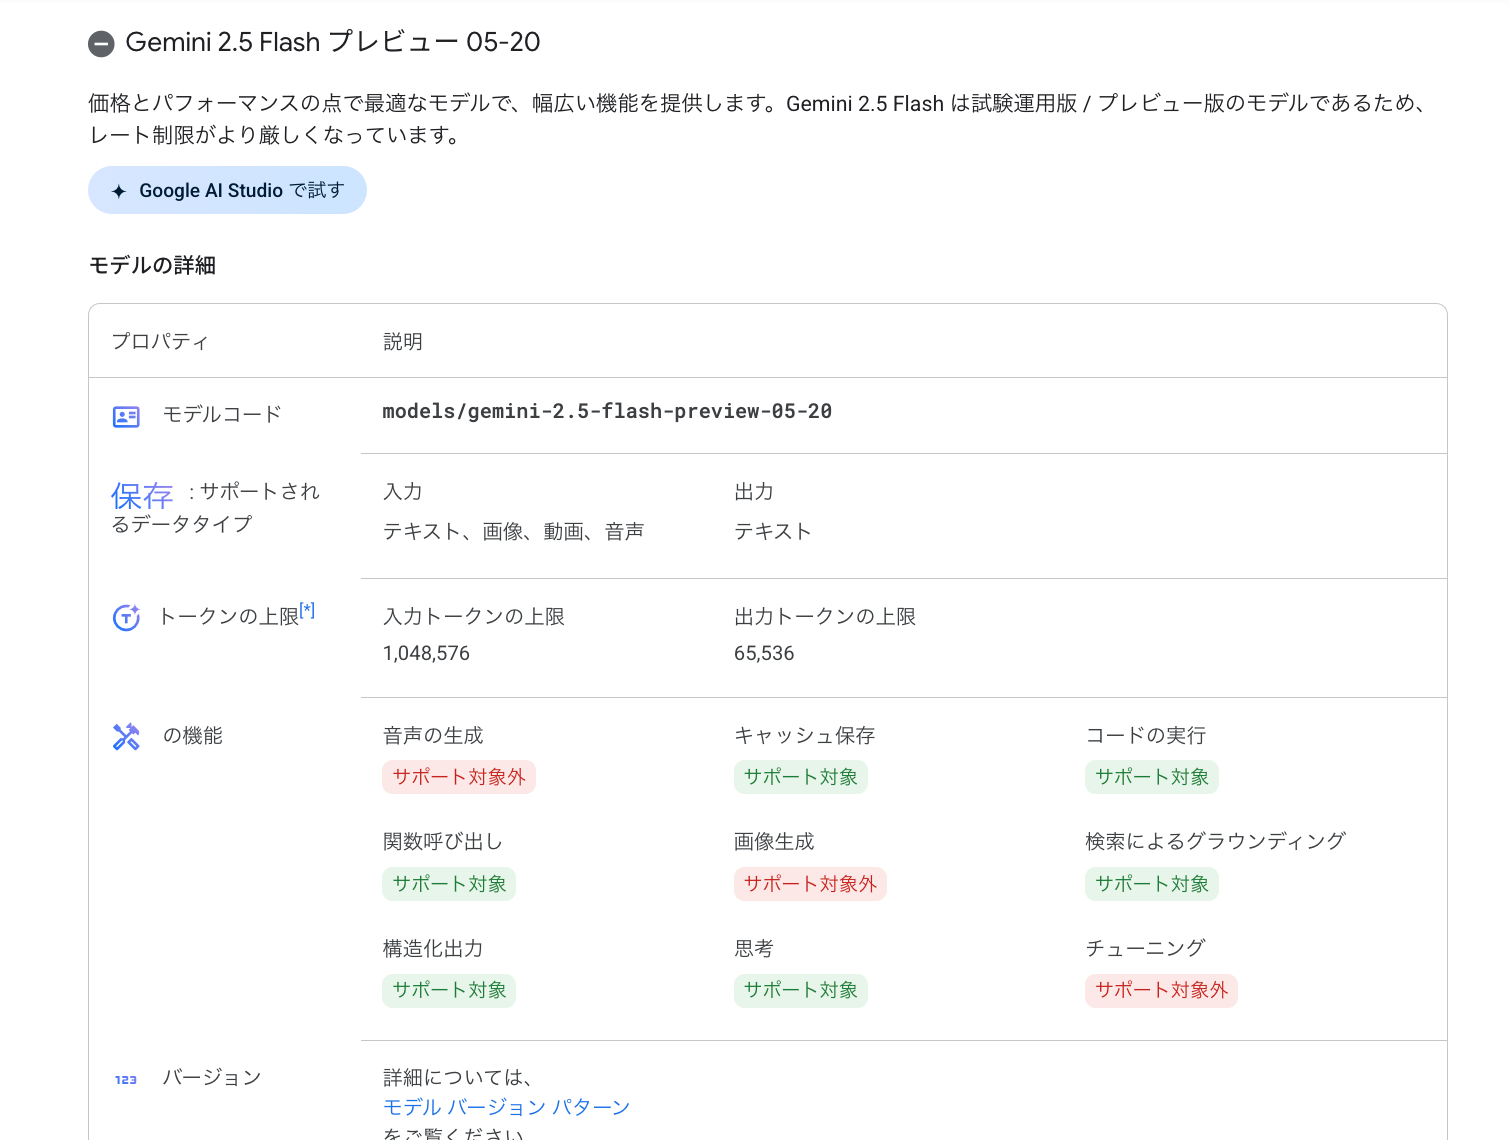Click the sparkle icon in Google AI Studio button
Image resolution: width=1510 pixels, height=1140 pixels.
pos(118,191)
